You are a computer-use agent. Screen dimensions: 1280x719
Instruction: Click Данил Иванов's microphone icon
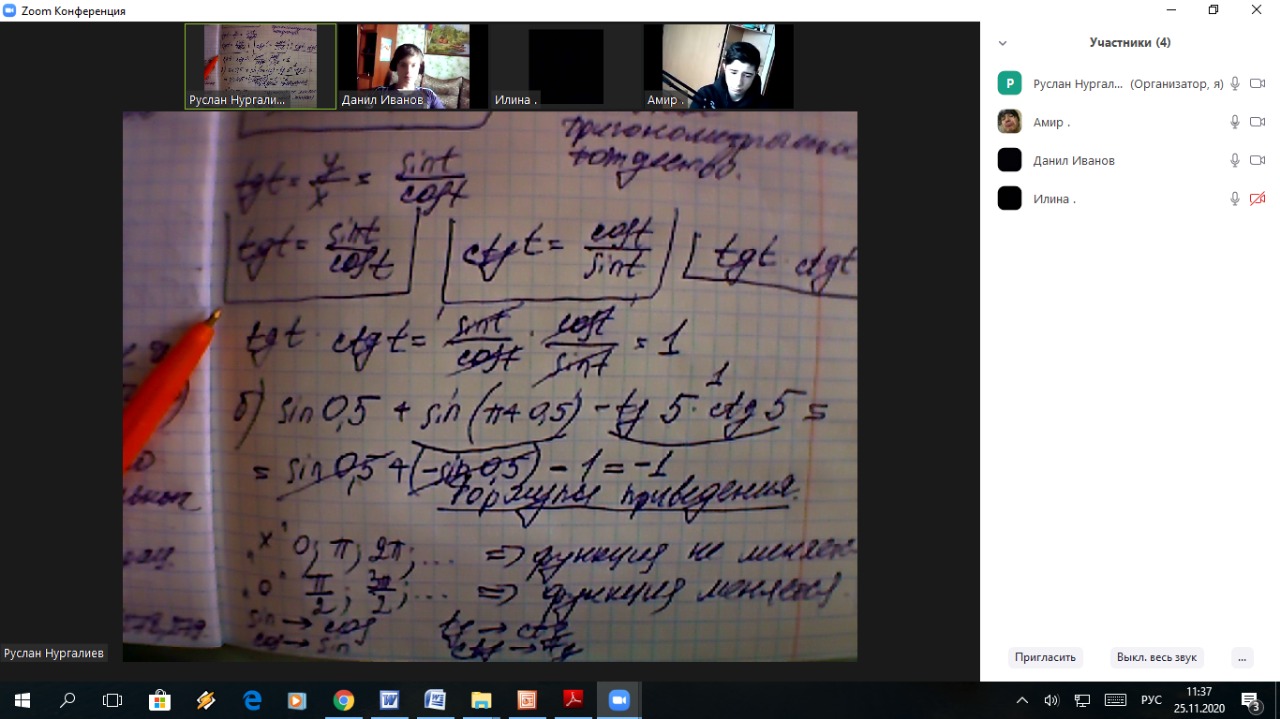tap(1235, 160)
